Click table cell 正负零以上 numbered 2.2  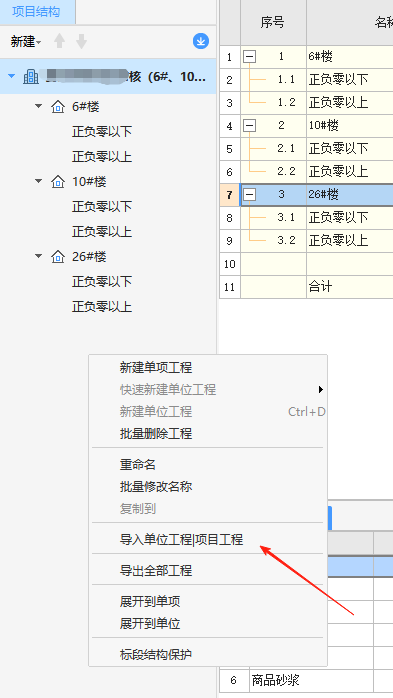tap(349, 172)
